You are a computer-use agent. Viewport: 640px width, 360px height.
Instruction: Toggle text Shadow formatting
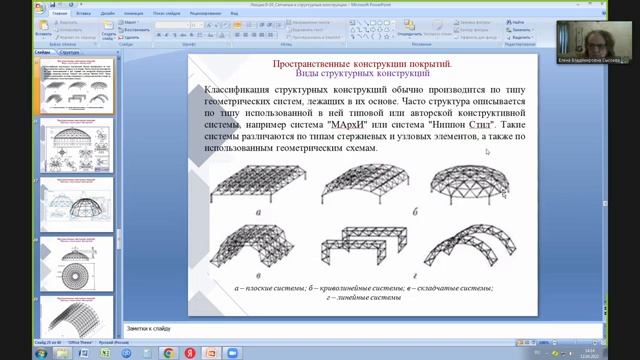(x=191, y=36)
